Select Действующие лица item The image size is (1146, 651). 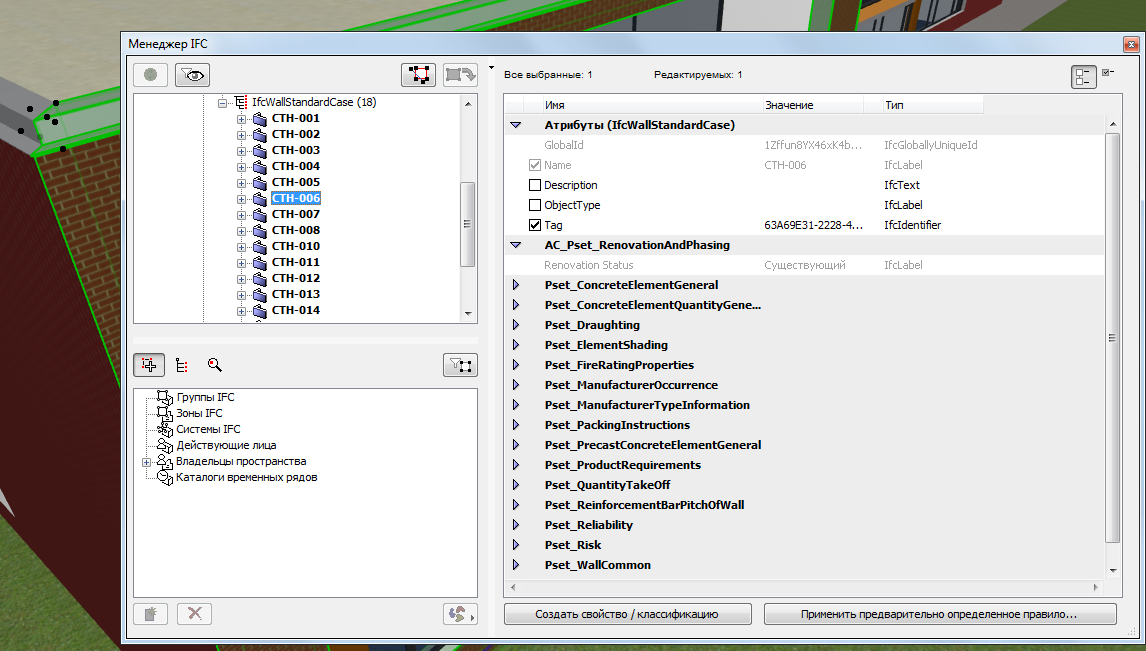226,446
